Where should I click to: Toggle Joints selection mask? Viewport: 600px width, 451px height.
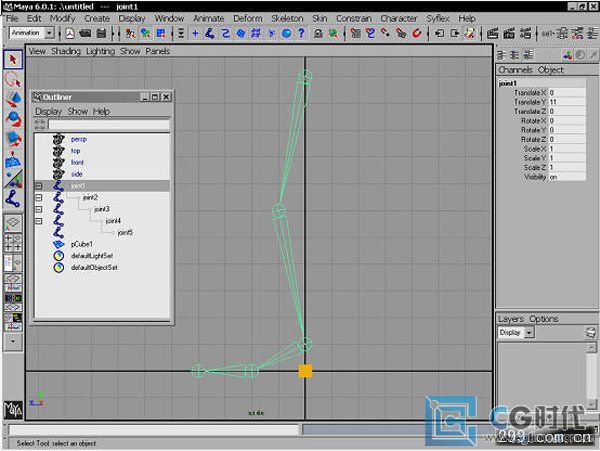pos(210,34)
